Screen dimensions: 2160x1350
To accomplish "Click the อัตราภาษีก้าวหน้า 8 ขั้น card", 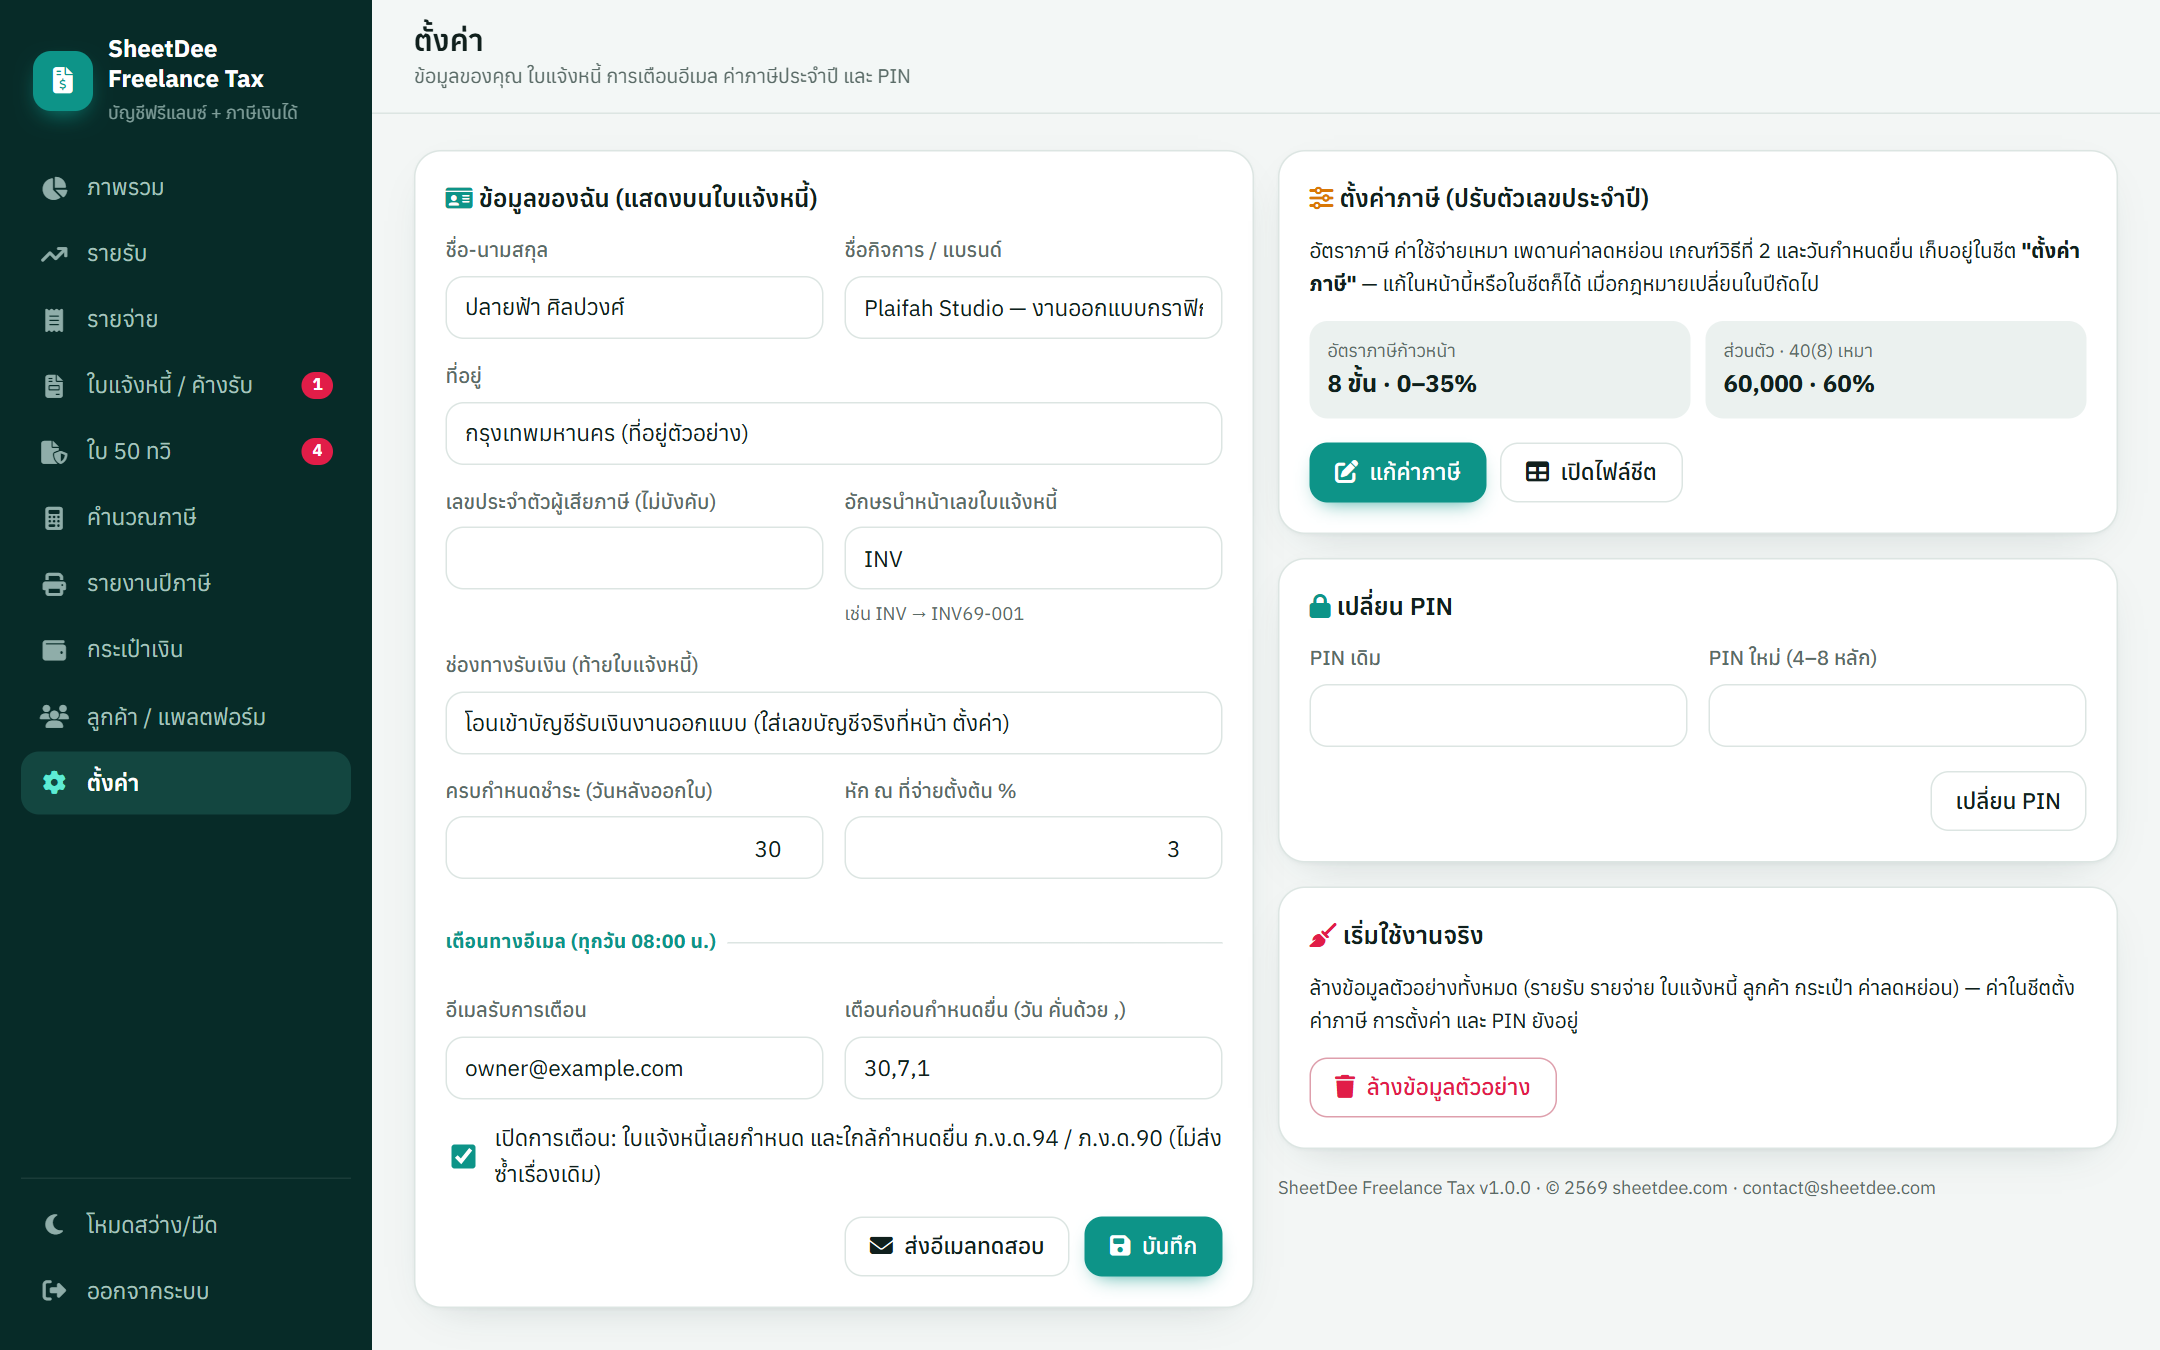I will (x=1499, y=369).
